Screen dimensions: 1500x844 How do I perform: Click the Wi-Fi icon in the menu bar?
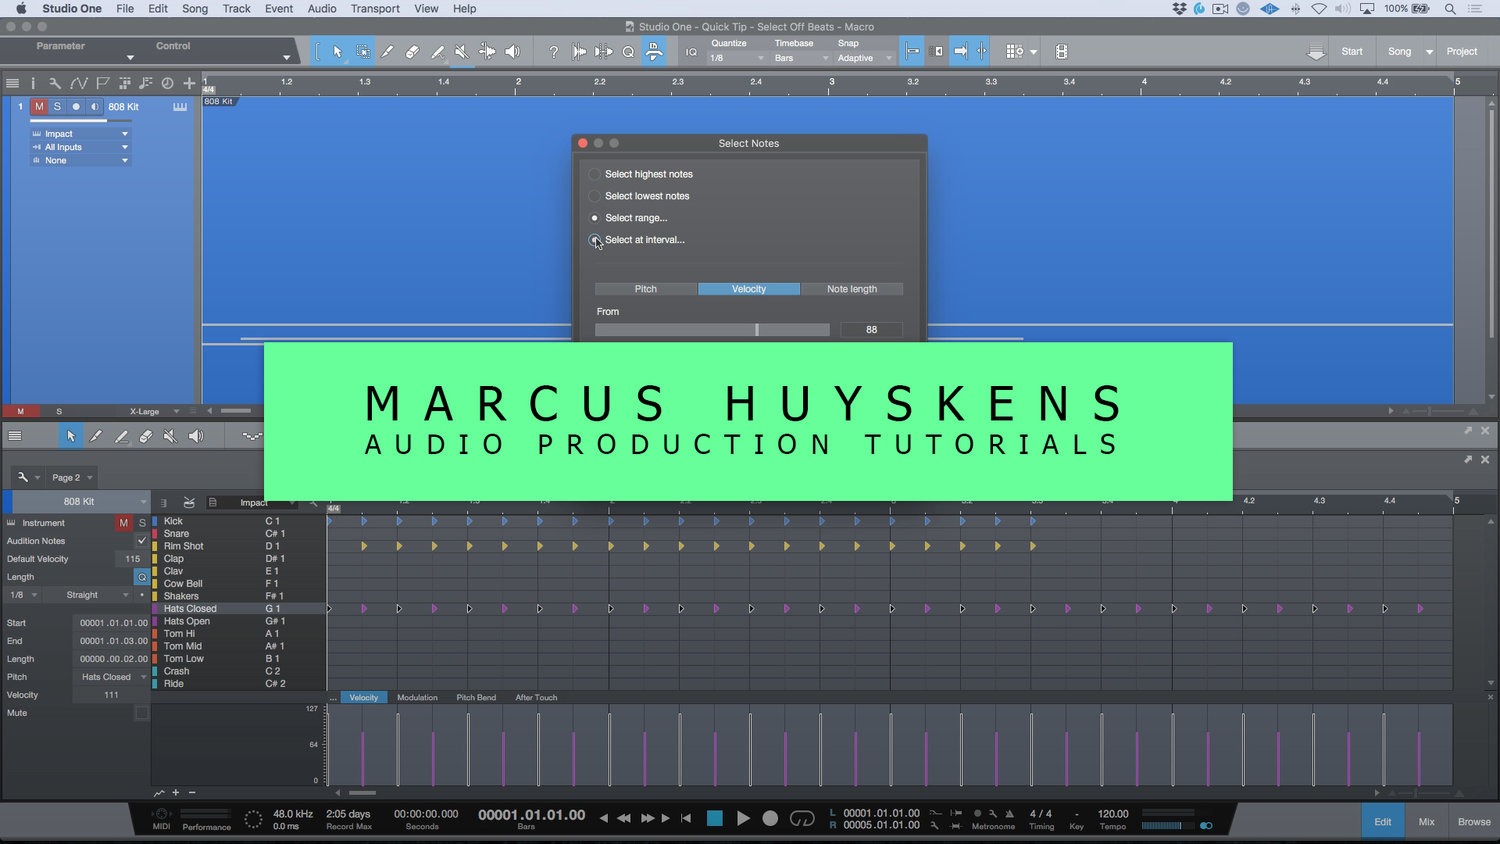(x=1319, y=9)
